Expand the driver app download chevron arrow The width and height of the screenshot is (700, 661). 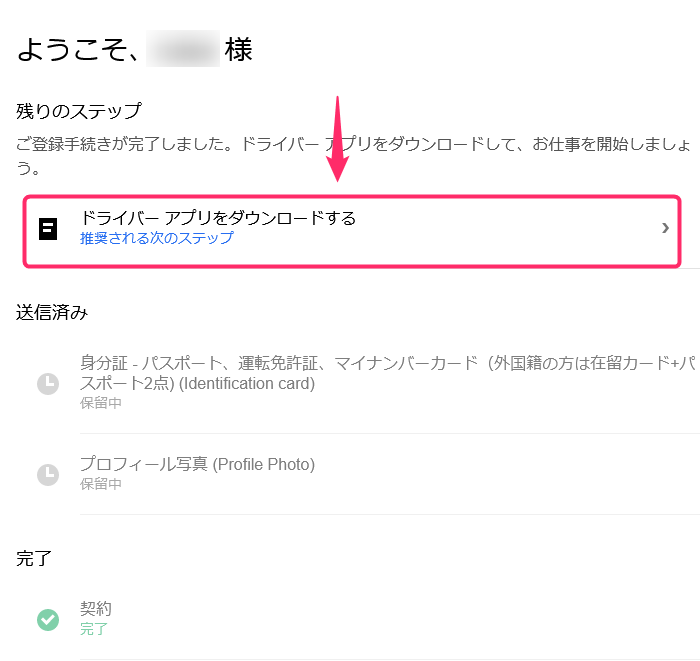(x=665, y=228)
